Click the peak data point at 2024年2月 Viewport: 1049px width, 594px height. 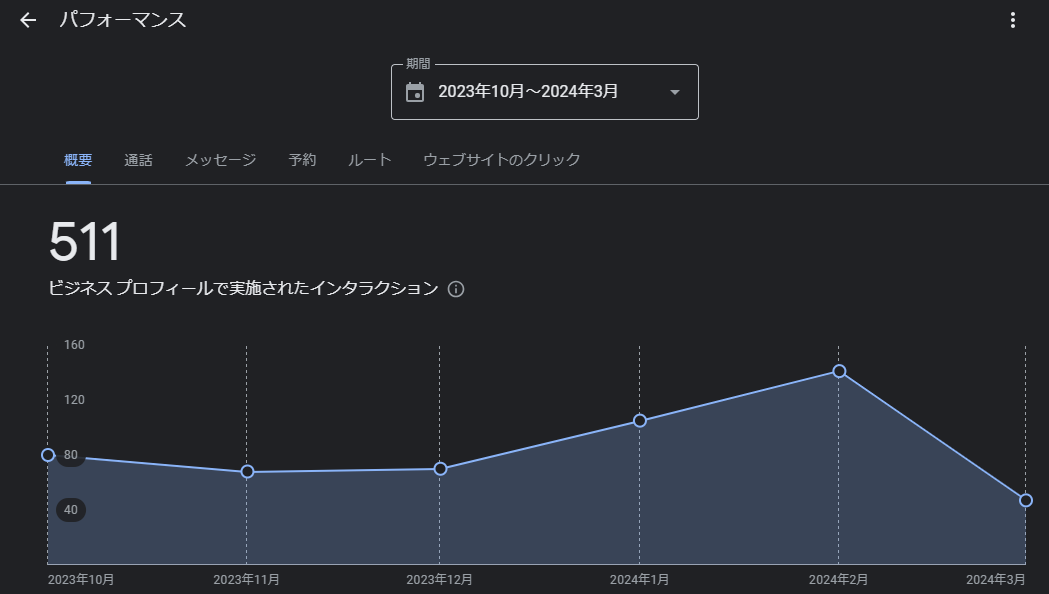(839, 371)
